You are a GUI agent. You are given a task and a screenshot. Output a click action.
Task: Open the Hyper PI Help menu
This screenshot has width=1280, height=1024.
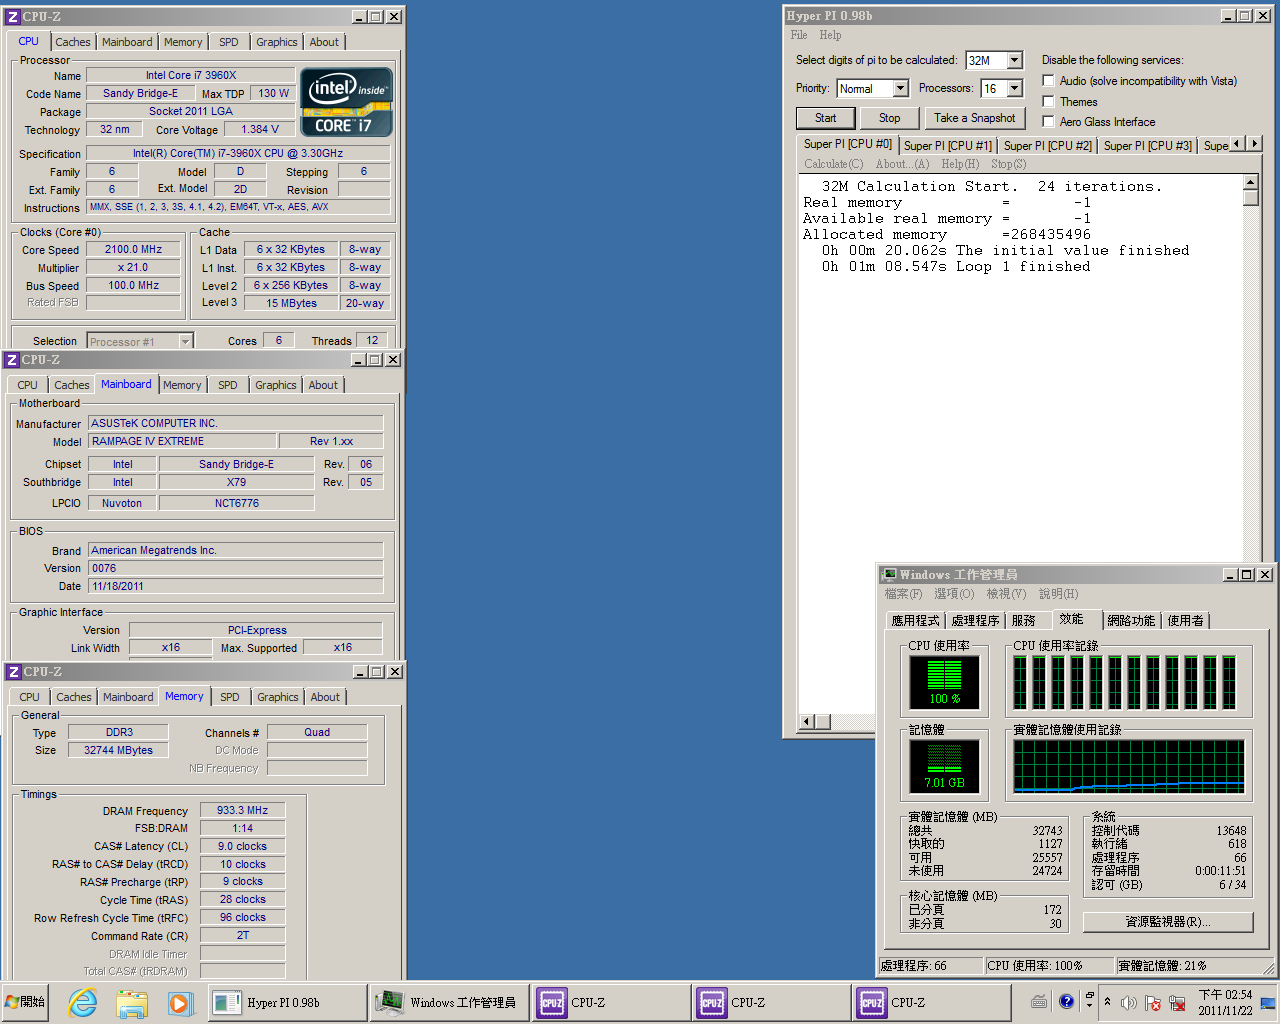830,35
